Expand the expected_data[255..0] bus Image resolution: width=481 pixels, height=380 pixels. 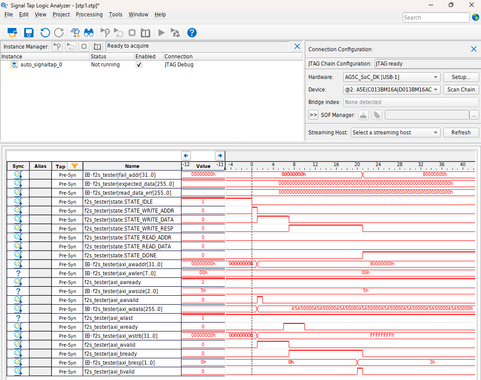(x=87, y=184)
